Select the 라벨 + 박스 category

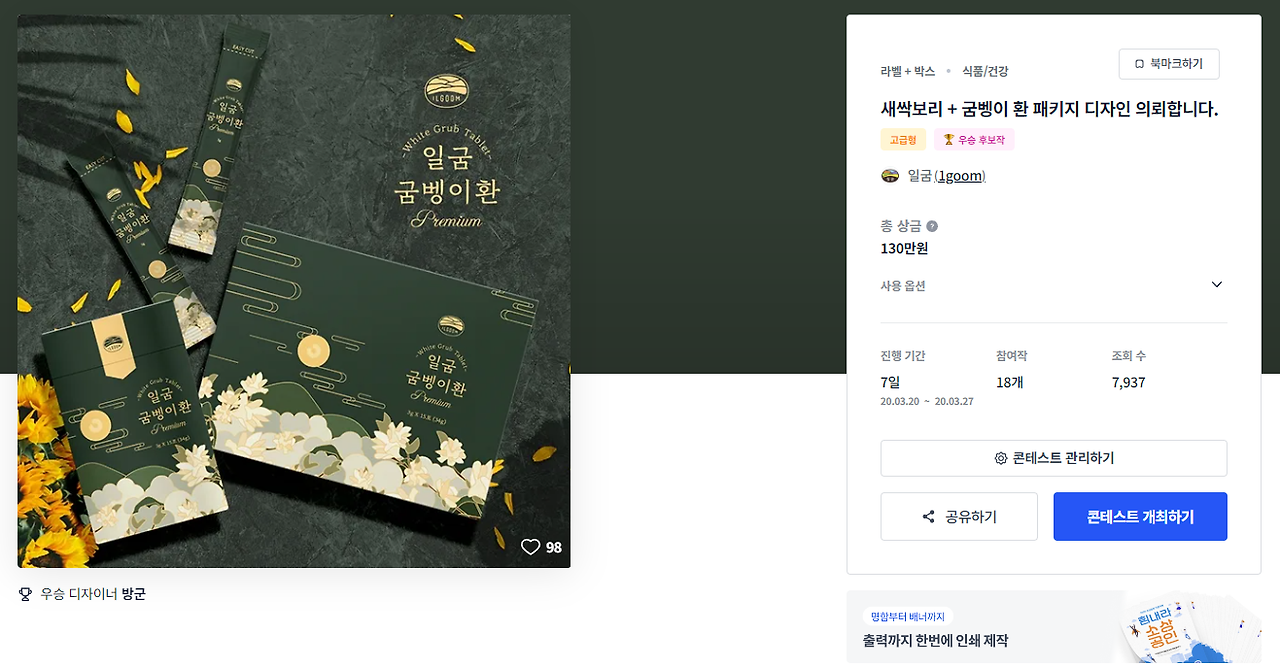pyautogui.click(x=908, y=71)
